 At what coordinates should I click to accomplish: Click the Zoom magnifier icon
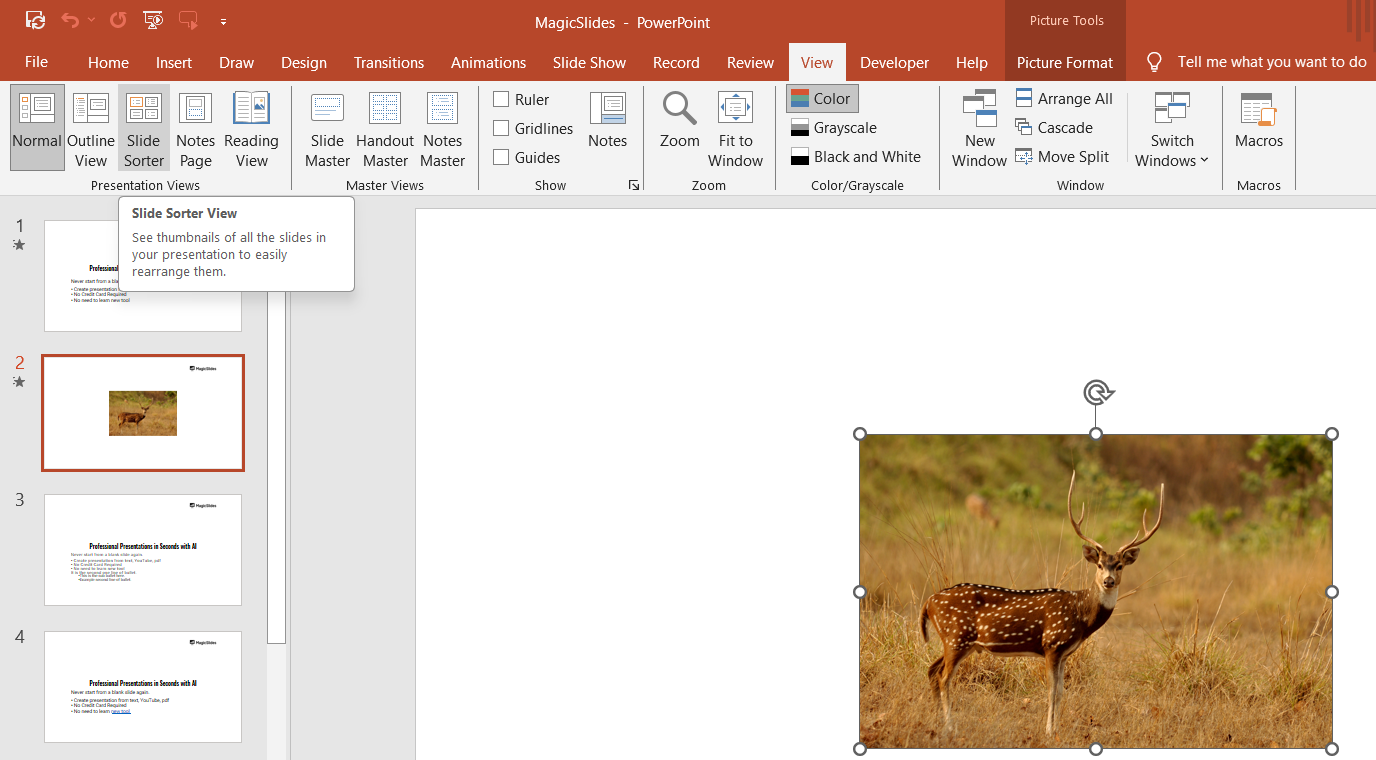[679, 109]
